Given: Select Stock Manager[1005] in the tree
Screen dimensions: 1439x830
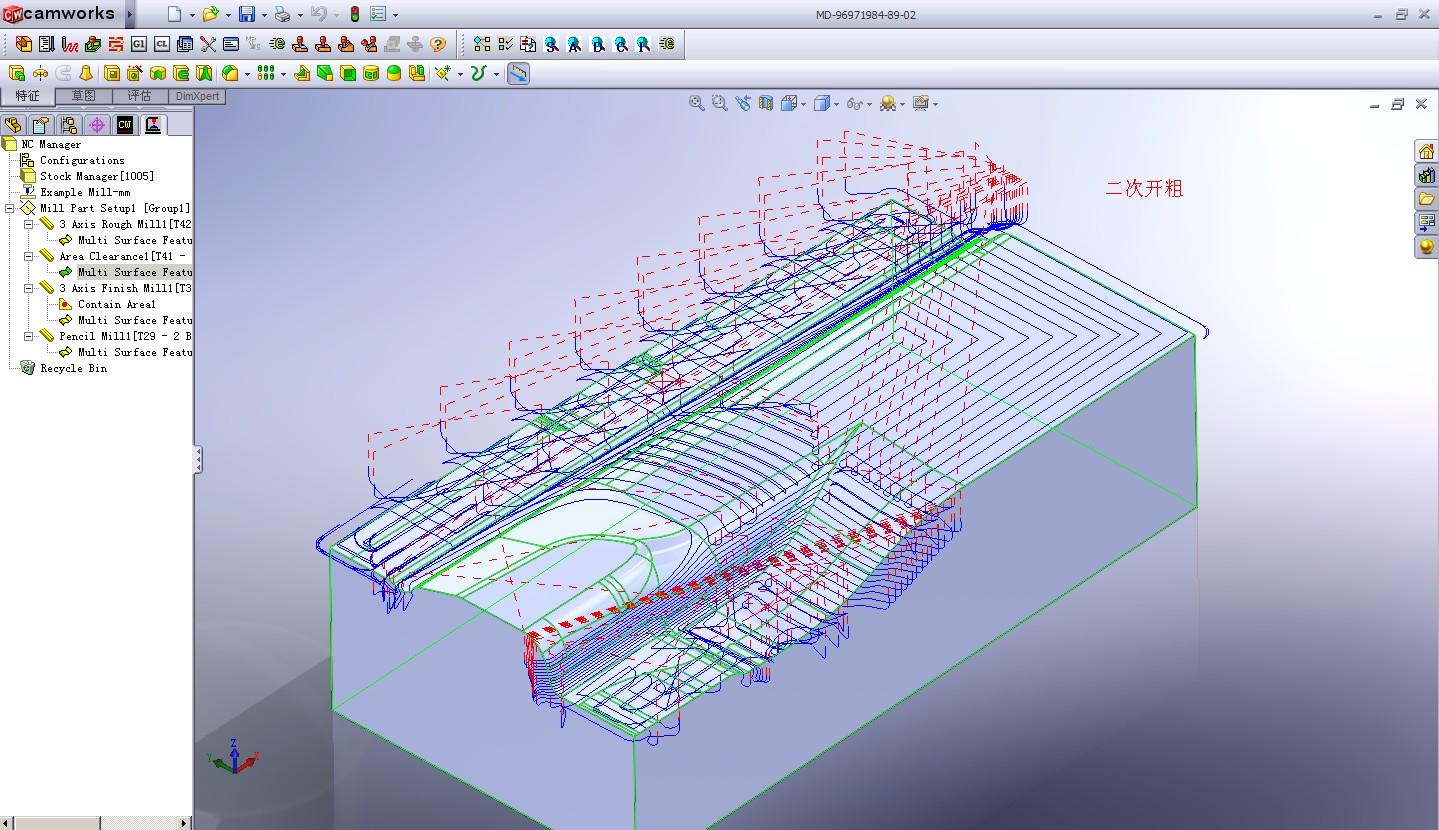Looking at the screenshot, I should coord(97,176).
